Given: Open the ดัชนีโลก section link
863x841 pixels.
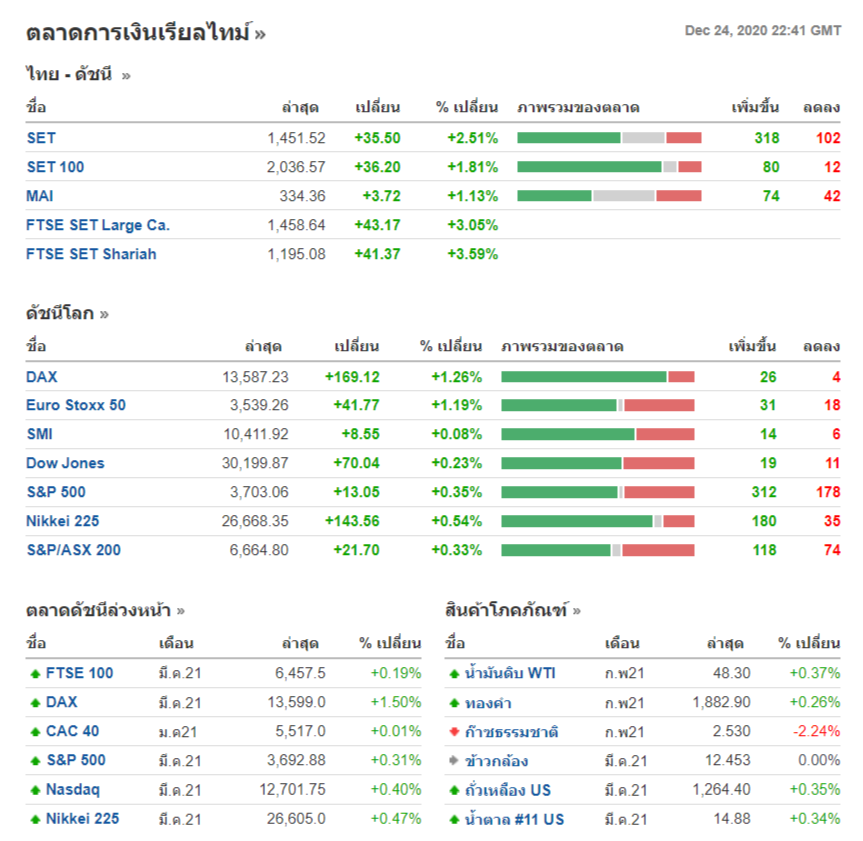Looking at the screenshot, I should tap(67, 313).
